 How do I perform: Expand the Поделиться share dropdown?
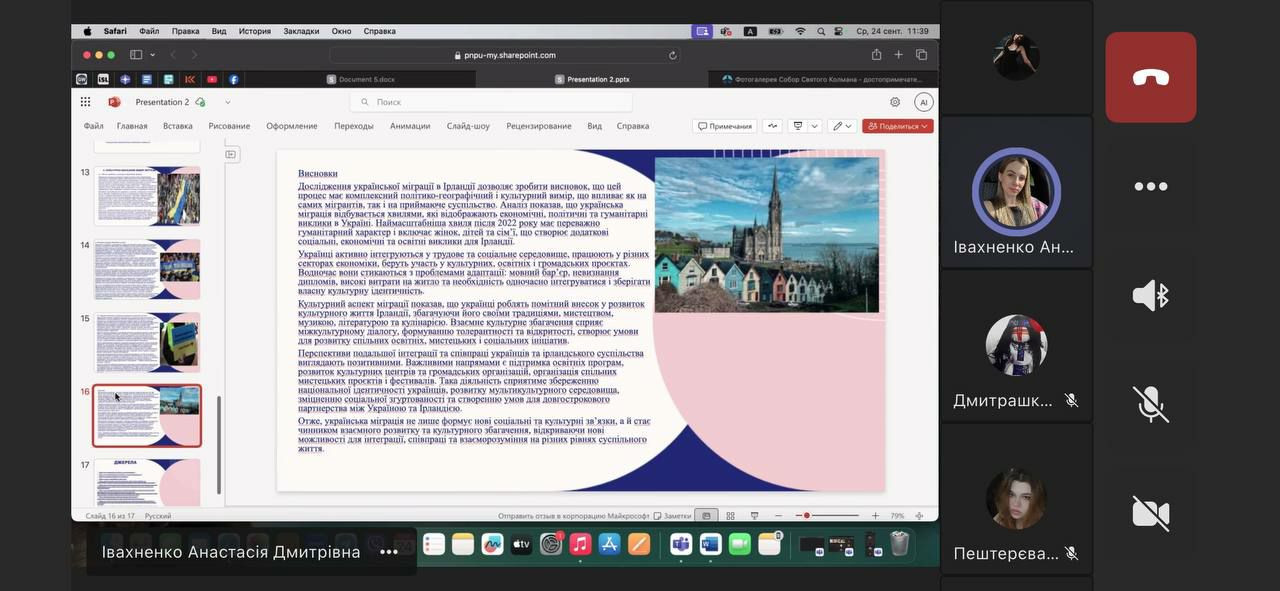point(926,126)
